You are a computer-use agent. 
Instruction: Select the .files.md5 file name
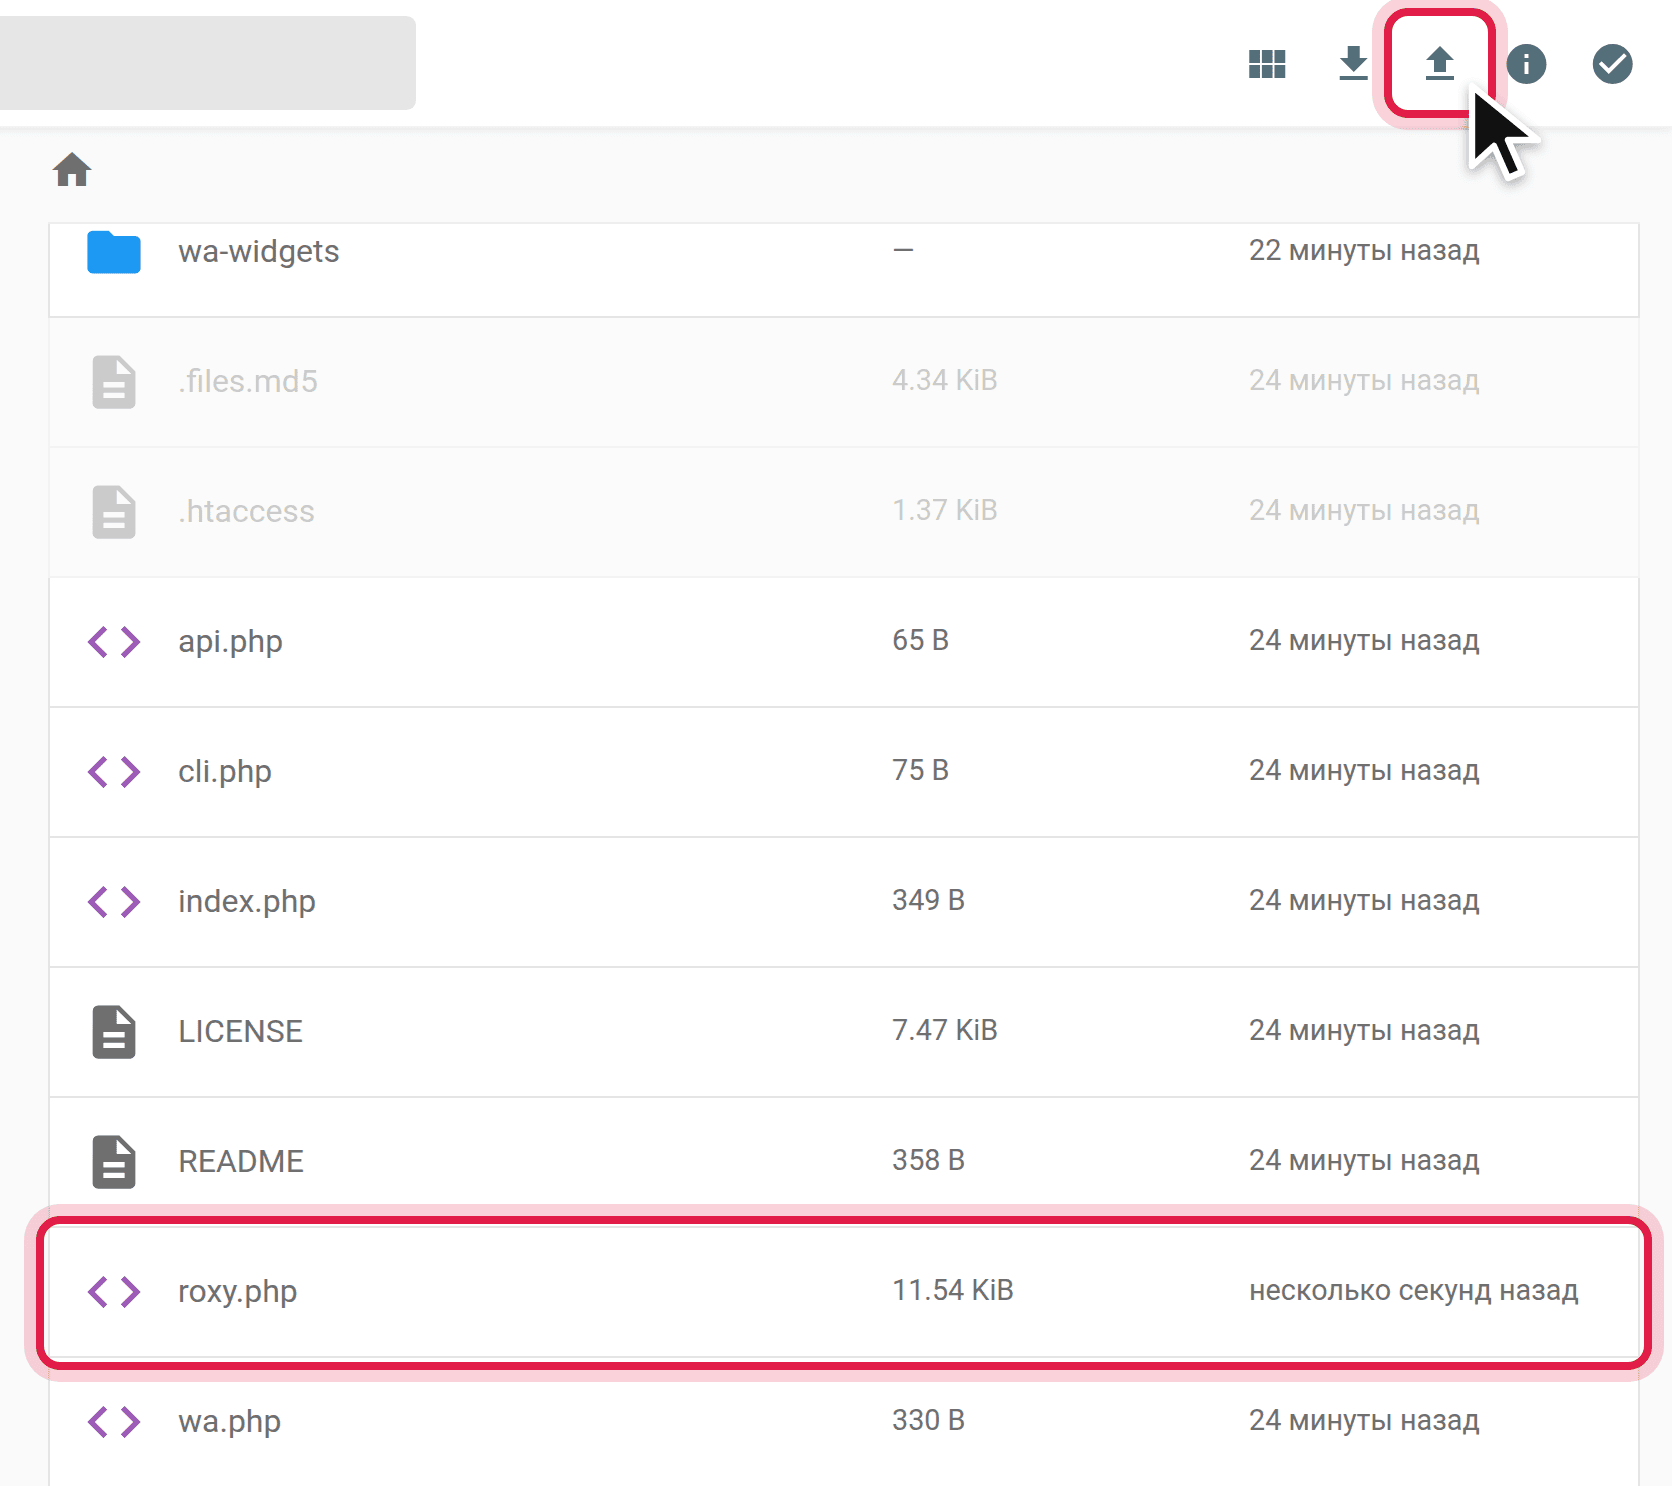click(248, 381)
